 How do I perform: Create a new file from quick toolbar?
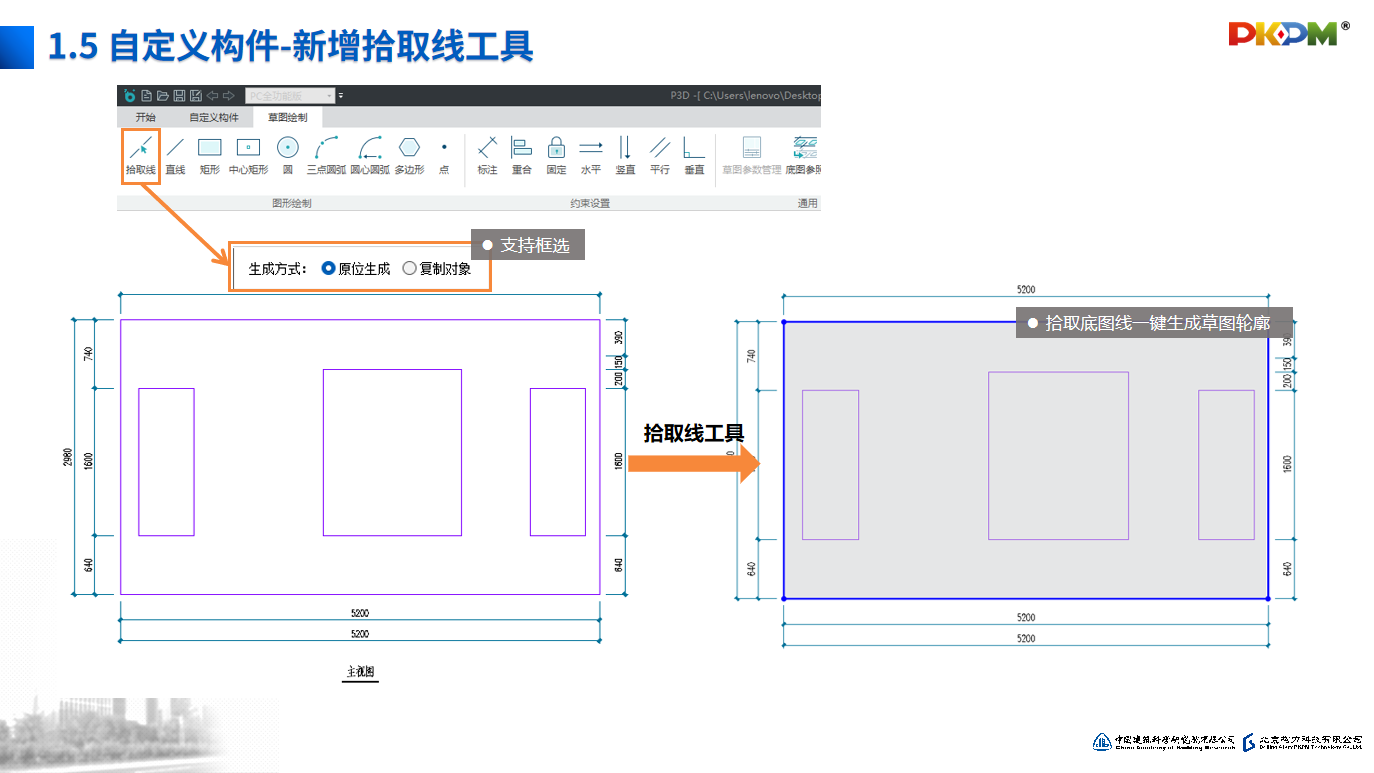click(x=146, y=96)
